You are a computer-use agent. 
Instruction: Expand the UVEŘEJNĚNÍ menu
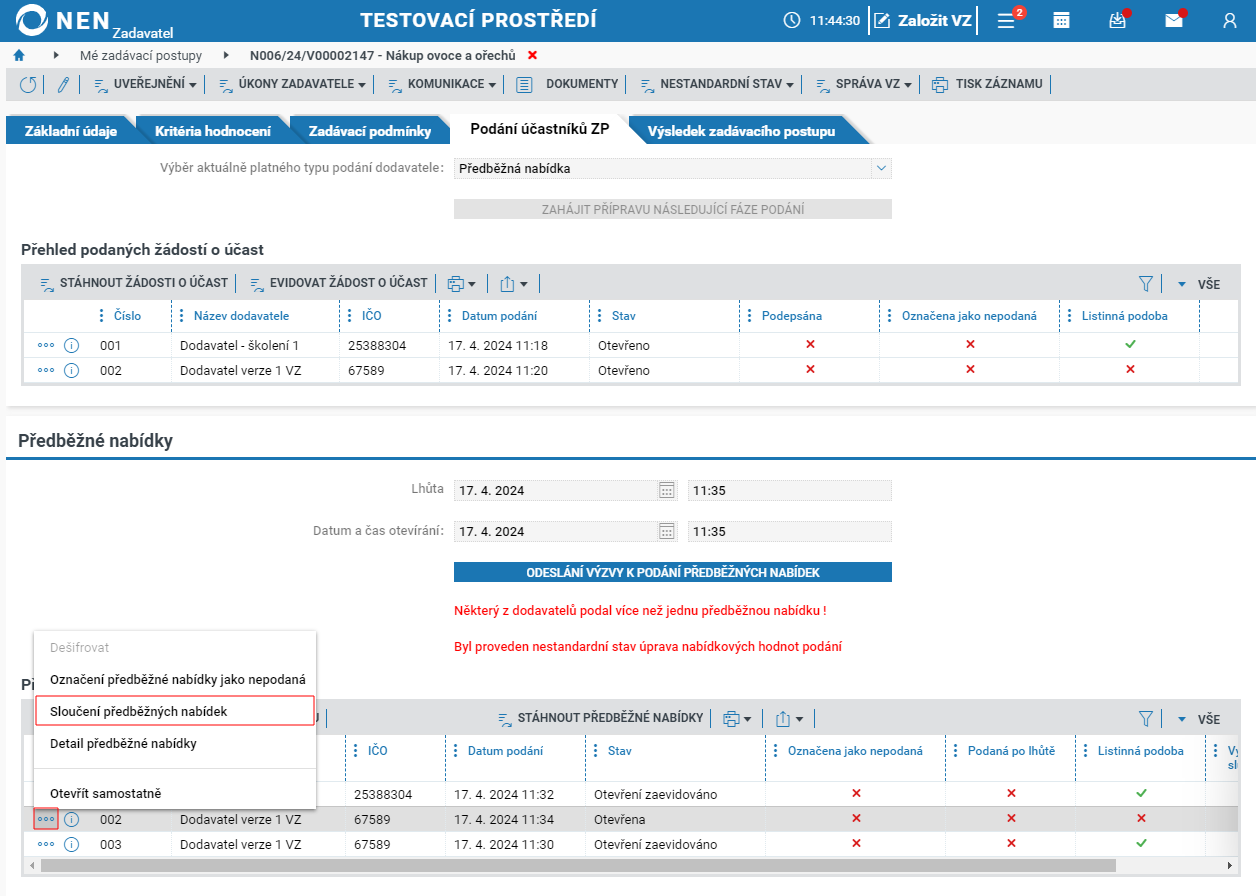pos(145,84)
